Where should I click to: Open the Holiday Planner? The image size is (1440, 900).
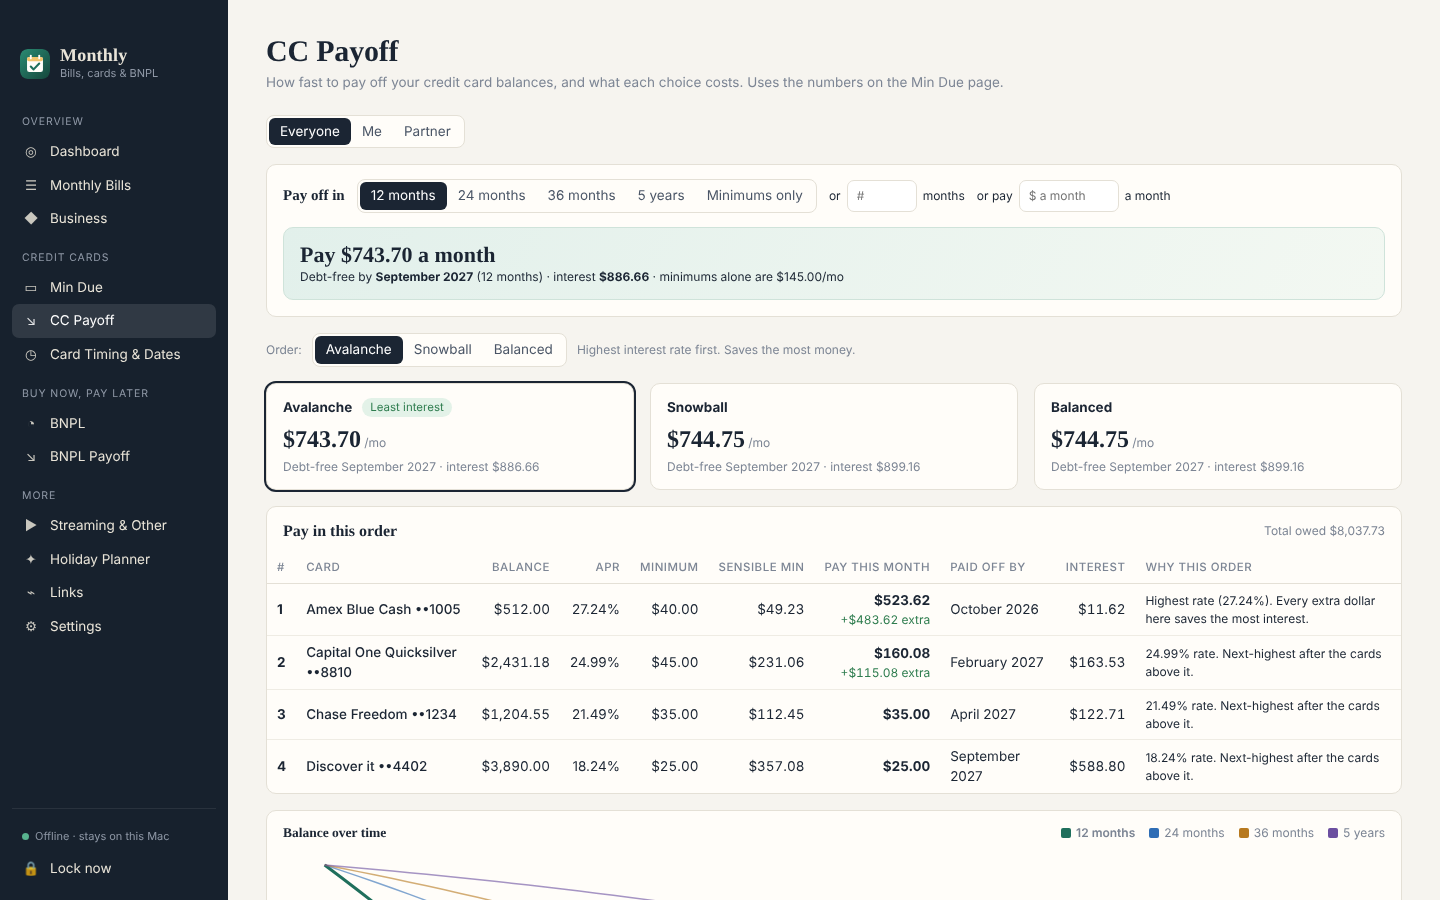click(x=114, y=559)
